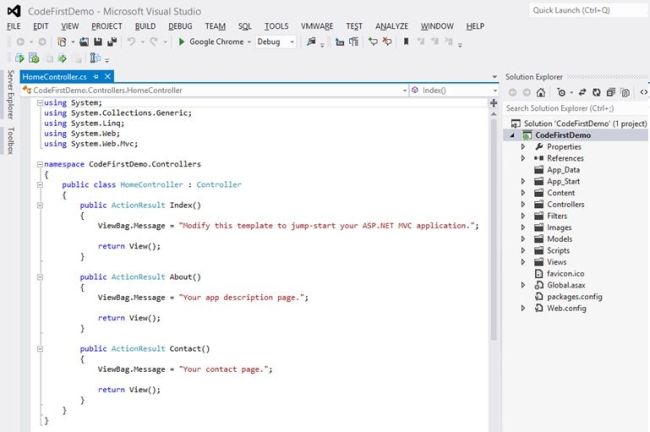
Task: Click the Search Solution Explorer field
Action: (576, 108)
